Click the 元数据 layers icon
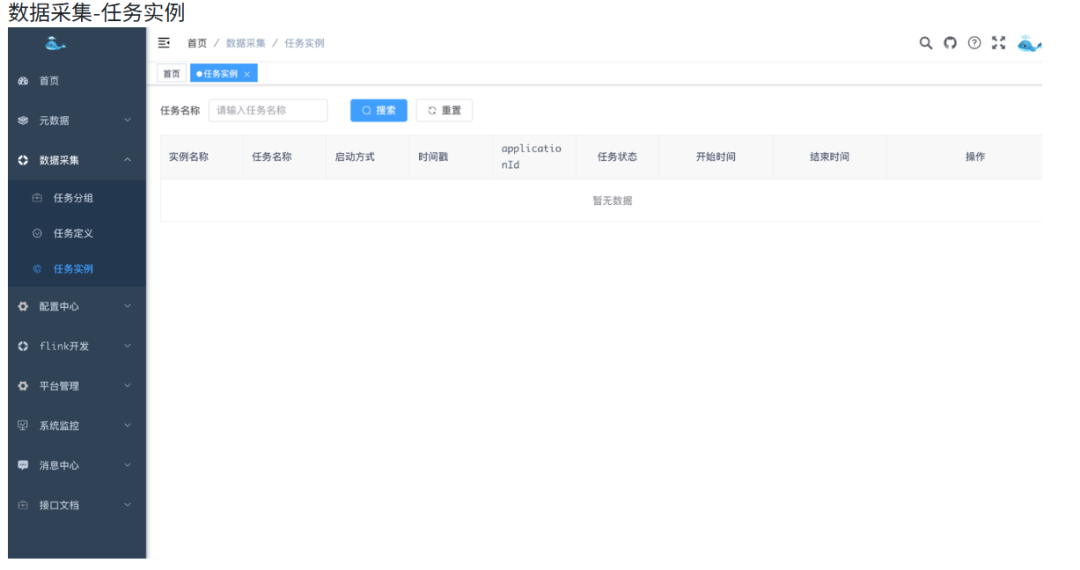1080x570 pixels. click(23, 120)
